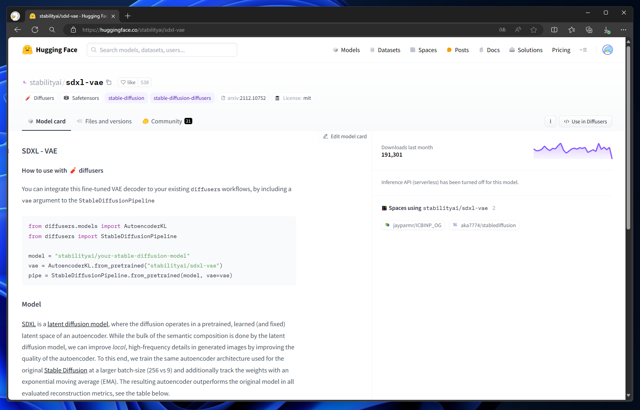Click the page vertical scrollbar thumb

tap(629, 135)
